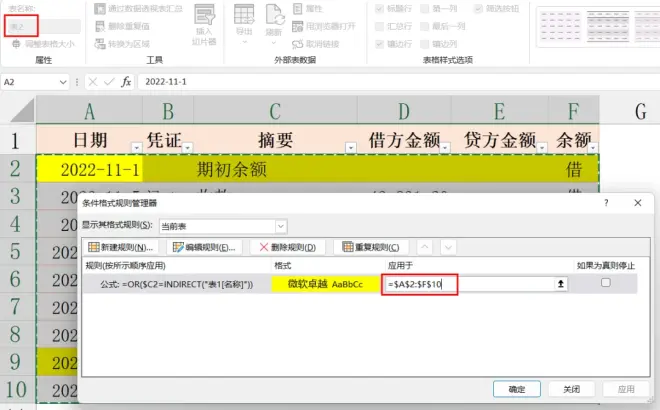Viewport: 660px width, 410px height.
Task: Open the 日期 column filter dropdown
Action: tap(136, 147)
